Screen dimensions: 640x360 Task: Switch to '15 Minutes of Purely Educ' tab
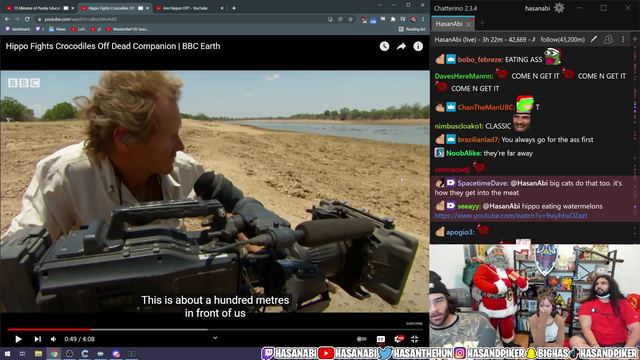[x=38, y=8]
